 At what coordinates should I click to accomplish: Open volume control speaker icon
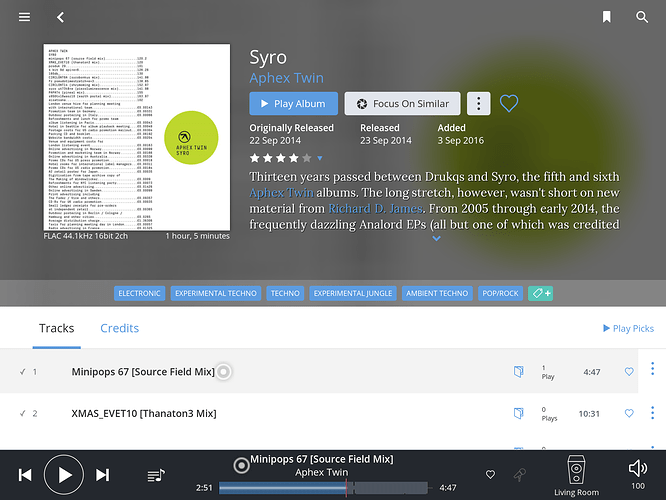point(638,469)
